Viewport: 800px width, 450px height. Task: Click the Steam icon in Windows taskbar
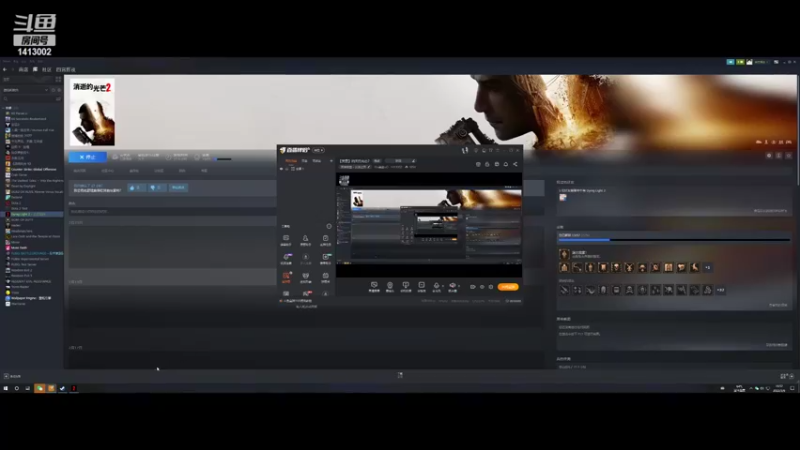click(62, 388)
